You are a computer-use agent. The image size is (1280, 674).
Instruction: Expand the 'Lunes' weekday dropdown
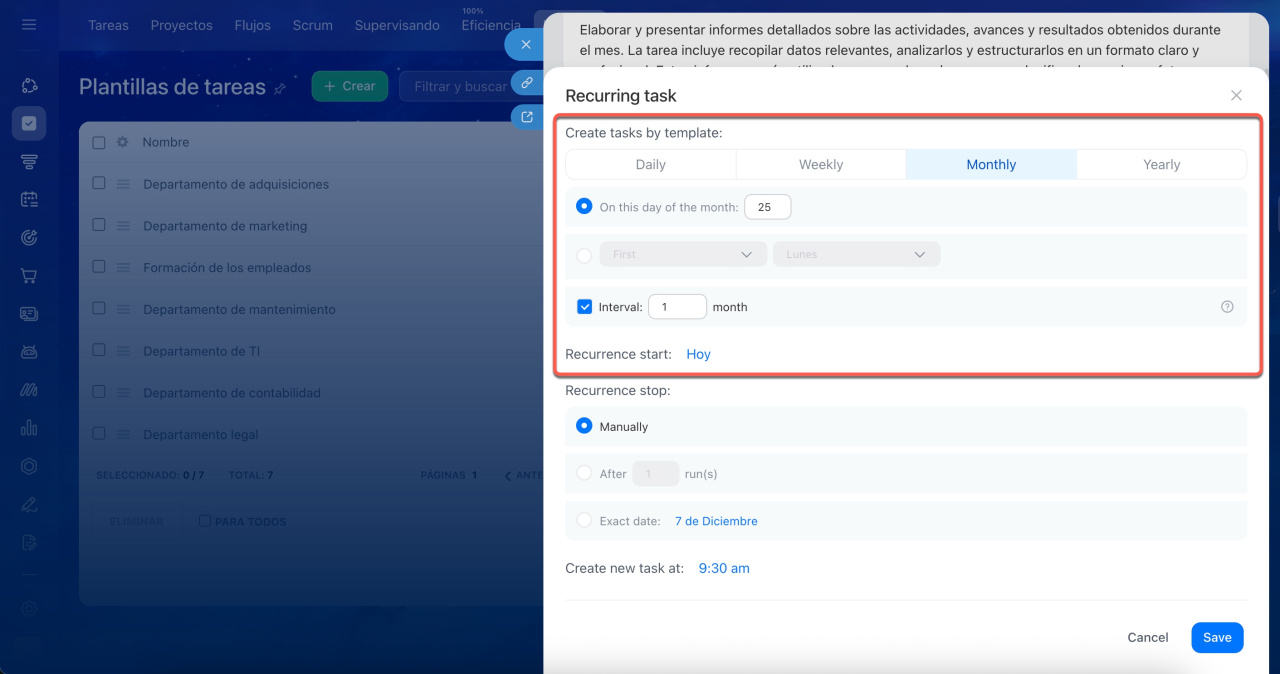[x=856, y=255]
